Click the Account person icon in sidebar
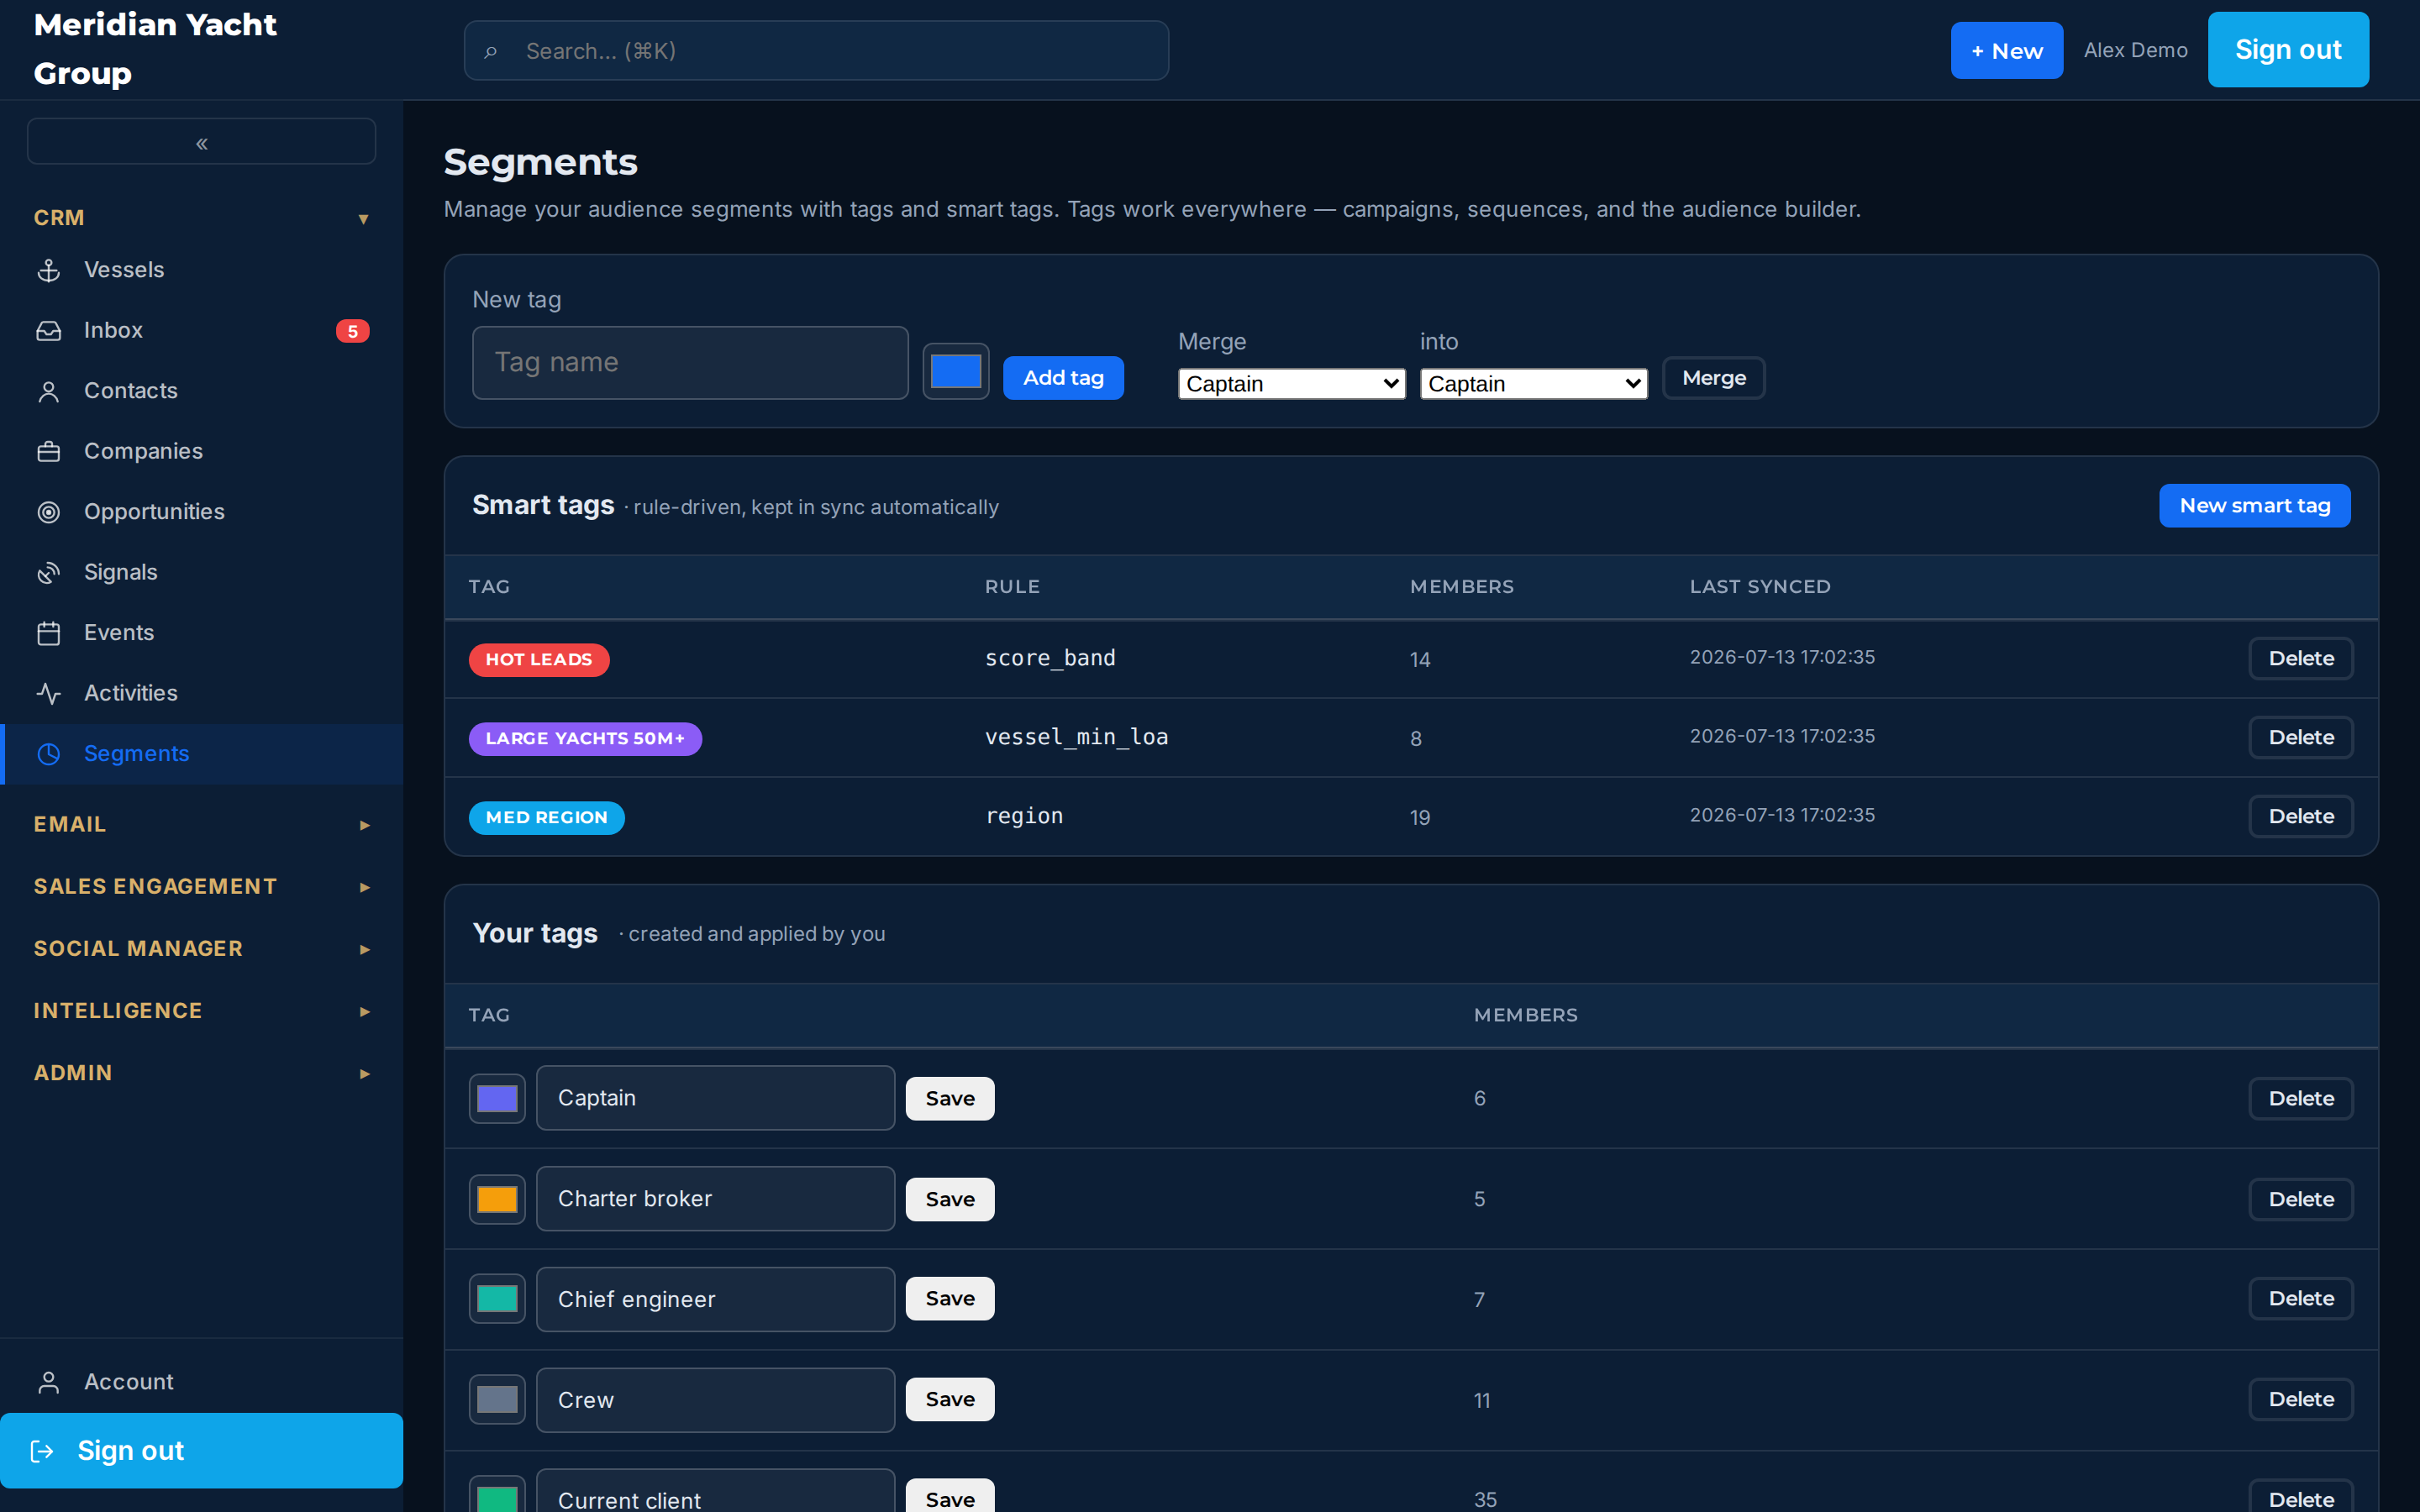 [x=48, y=1382]
